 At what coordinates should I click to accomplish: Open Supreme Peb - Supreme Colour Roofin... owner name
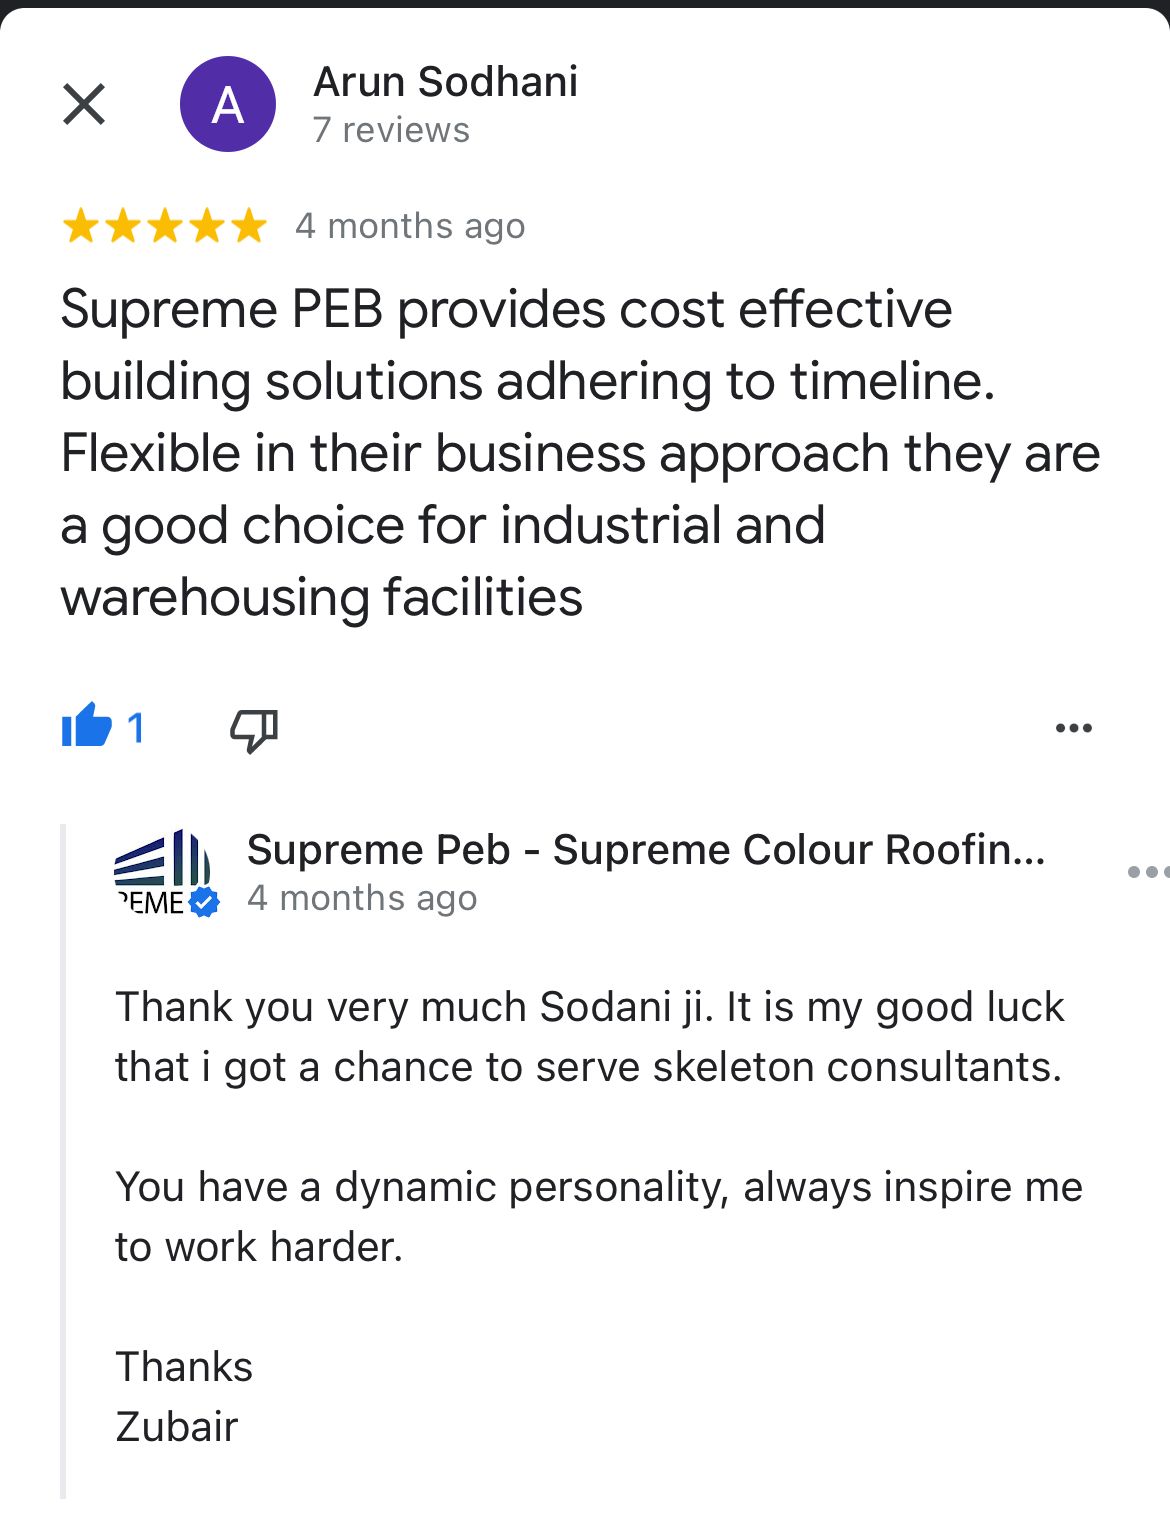click(x=646, y=850)
